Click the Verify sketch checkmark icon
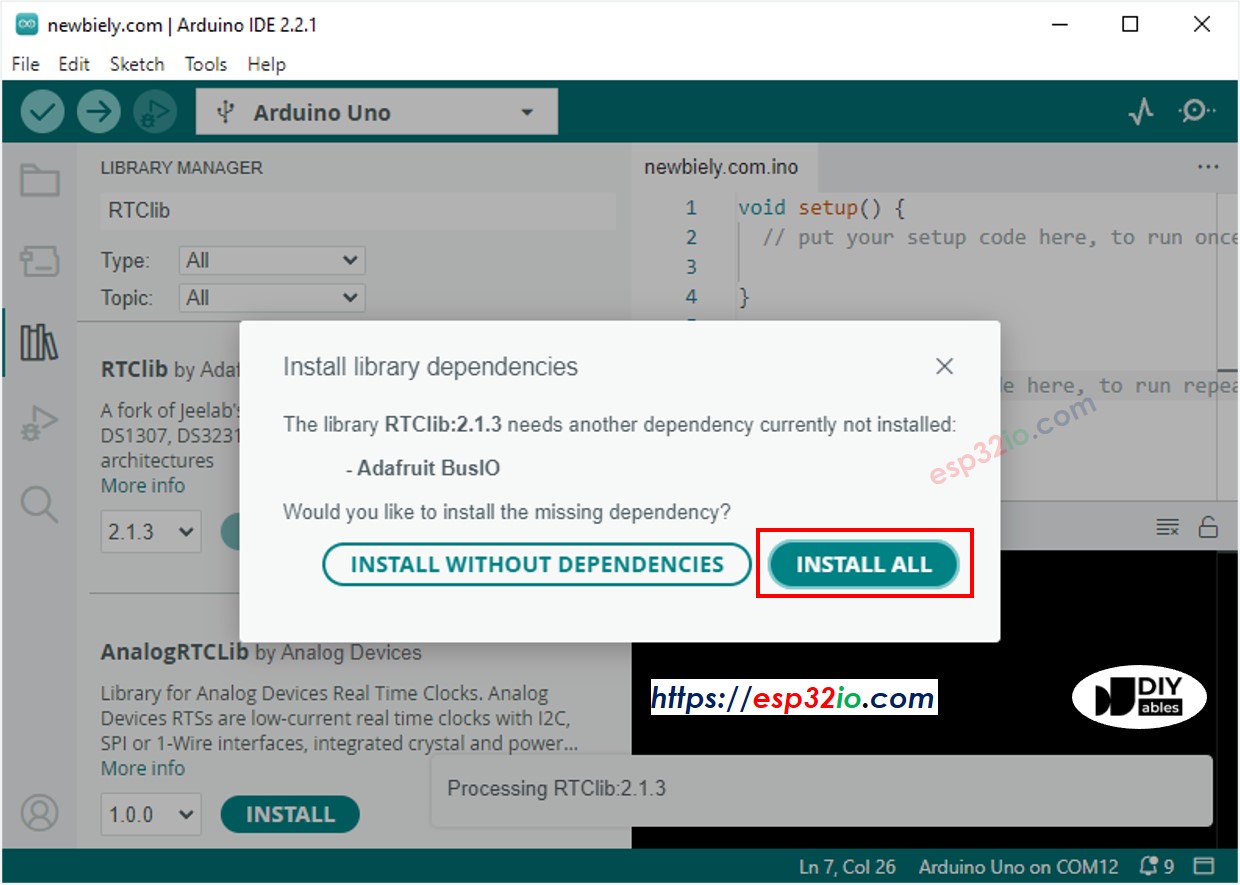This screenshot has width=1240, height=885. click(42, 112)
